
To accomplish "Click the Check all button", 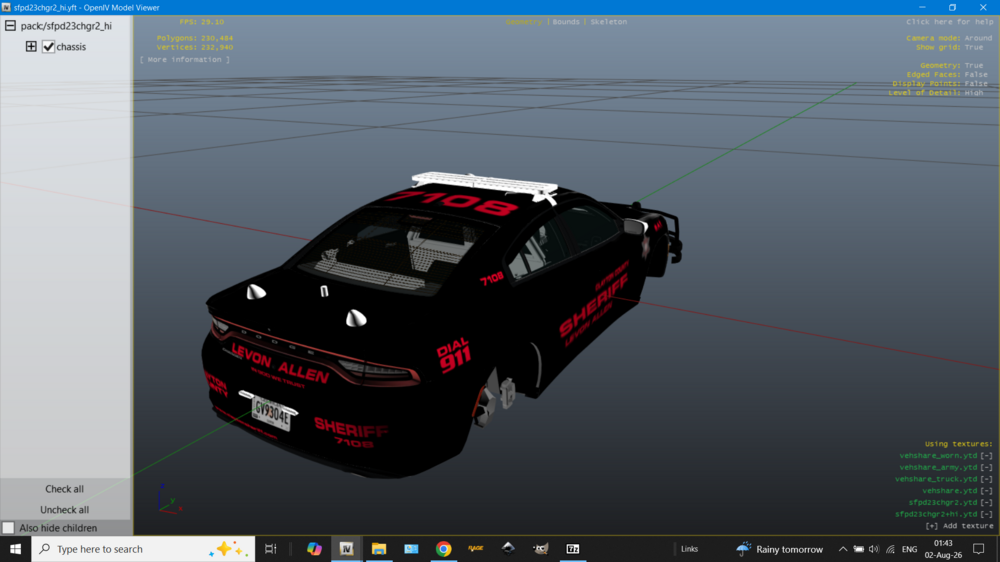I will point(64,489).
